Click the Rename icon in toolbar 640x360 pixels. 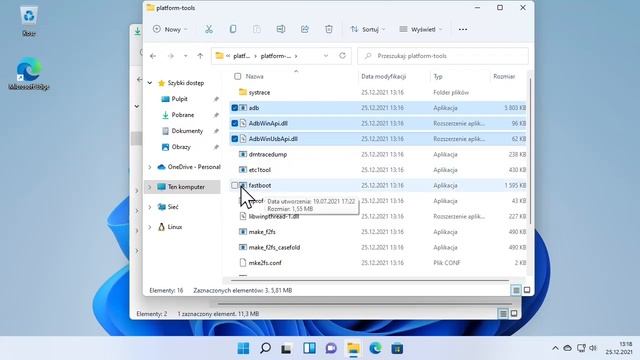281,29
